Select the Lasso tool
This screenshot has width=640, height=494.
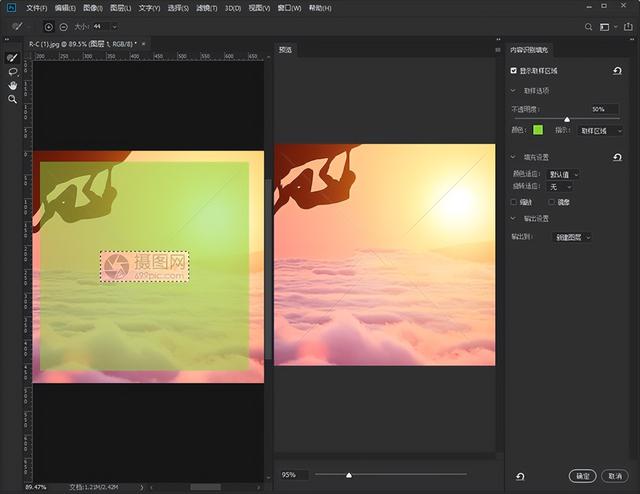point(12,72)
